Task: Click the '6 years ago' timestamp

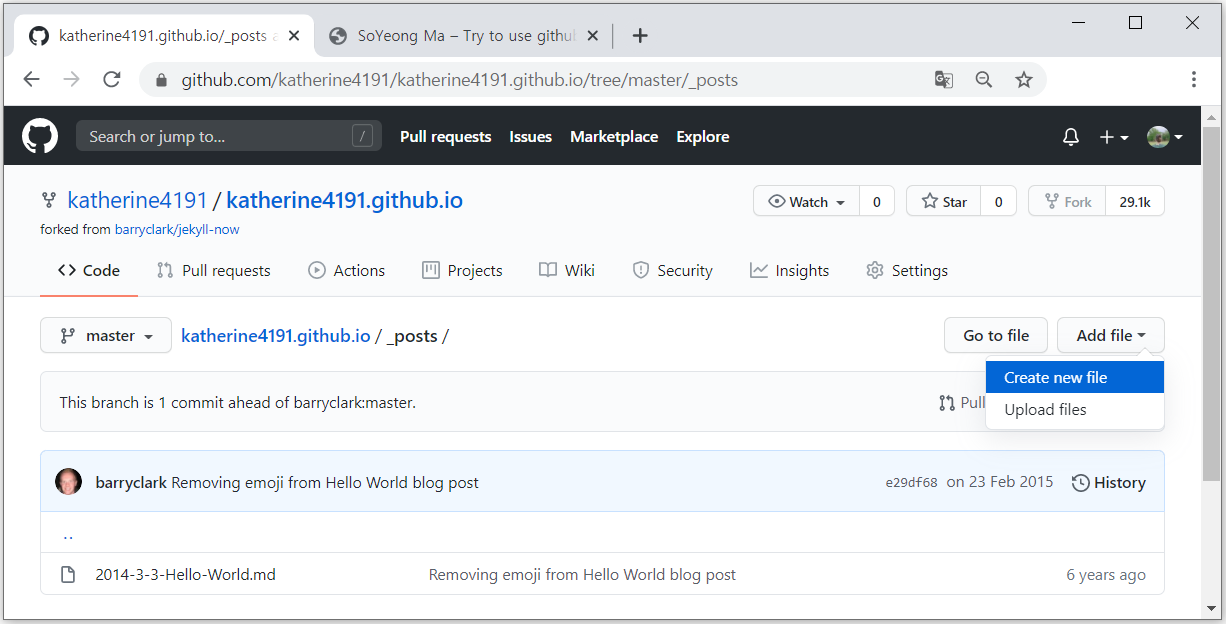Action: click(x=1106, y=575)
